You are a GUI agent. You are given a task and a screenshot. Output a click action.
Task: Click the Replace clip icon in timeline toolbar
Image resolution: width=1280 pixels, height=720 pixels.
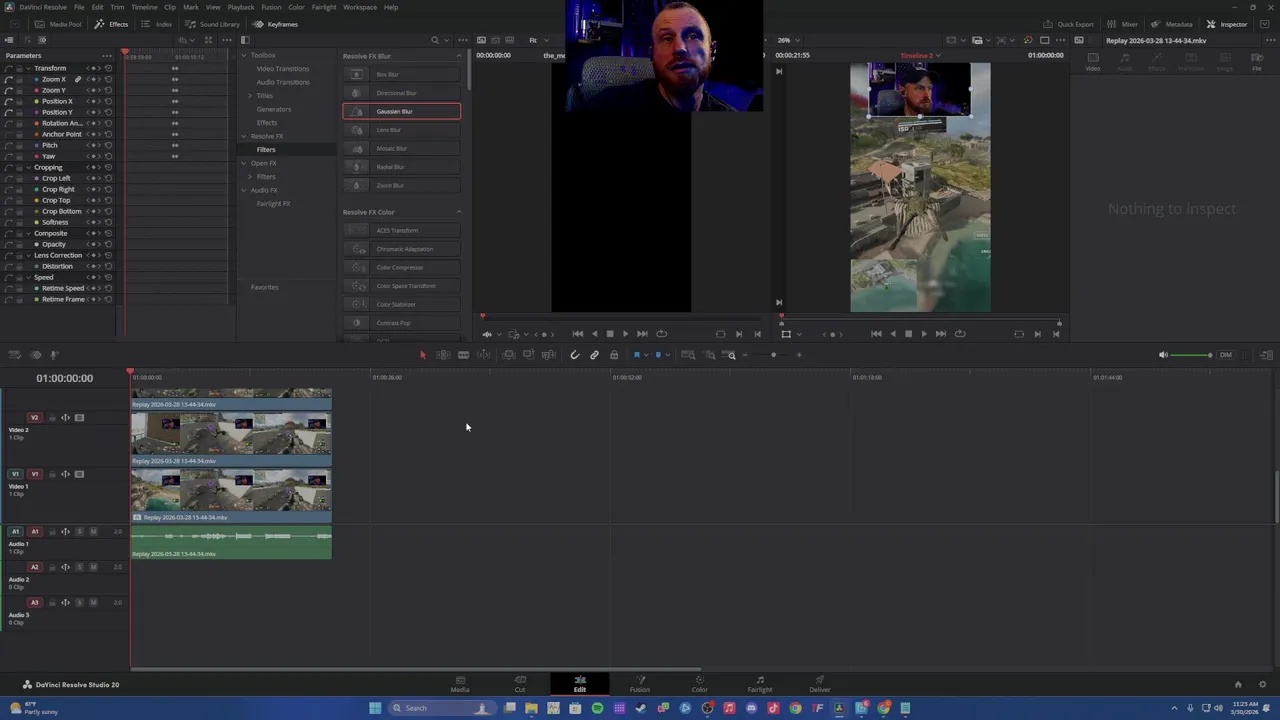(548, 355)
